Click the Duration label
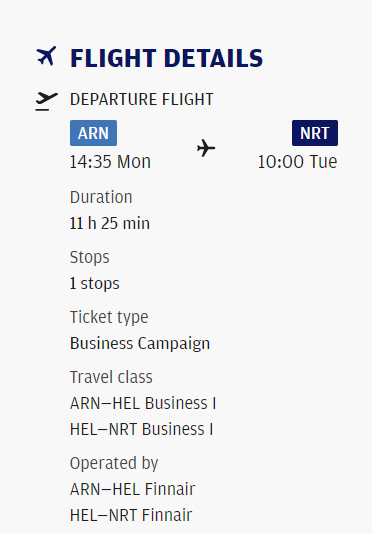 [x=101, y=197]
